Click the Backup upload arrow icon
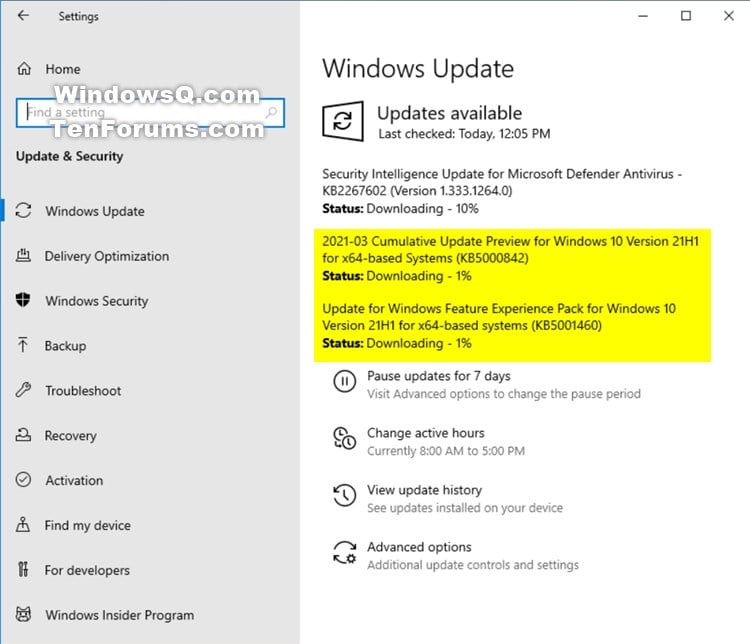Viewport: 750px width, 644px height. (x=22, y=345)
